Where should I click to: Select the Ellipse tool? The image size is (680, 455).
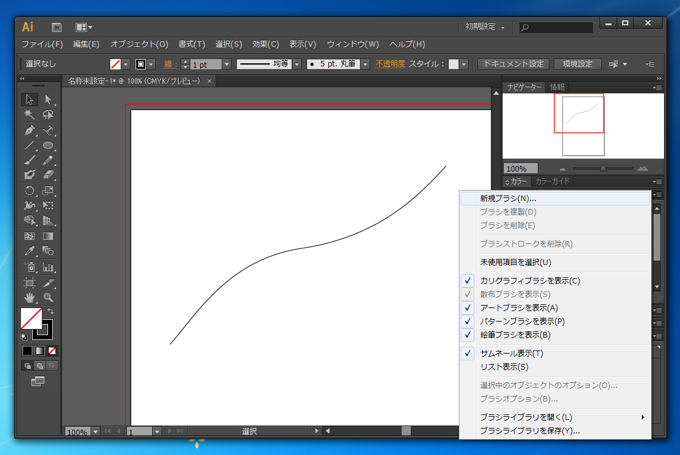[x=48, y=145]
